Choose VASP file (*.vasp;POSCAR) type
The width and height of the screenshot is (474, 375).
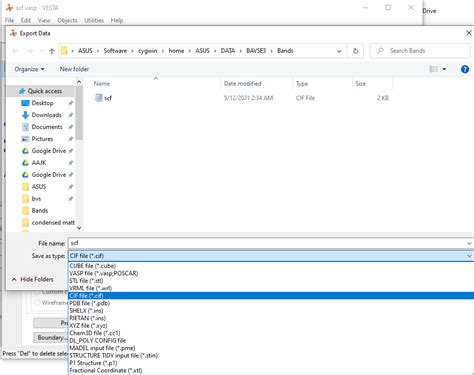[271, 273]
